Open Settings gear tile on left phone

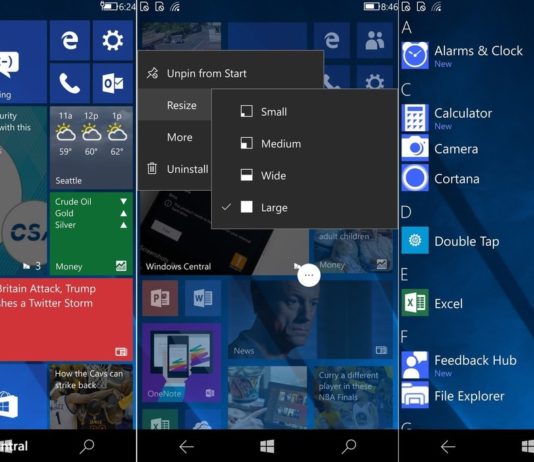pyautogui.click(x=113, y=40)
